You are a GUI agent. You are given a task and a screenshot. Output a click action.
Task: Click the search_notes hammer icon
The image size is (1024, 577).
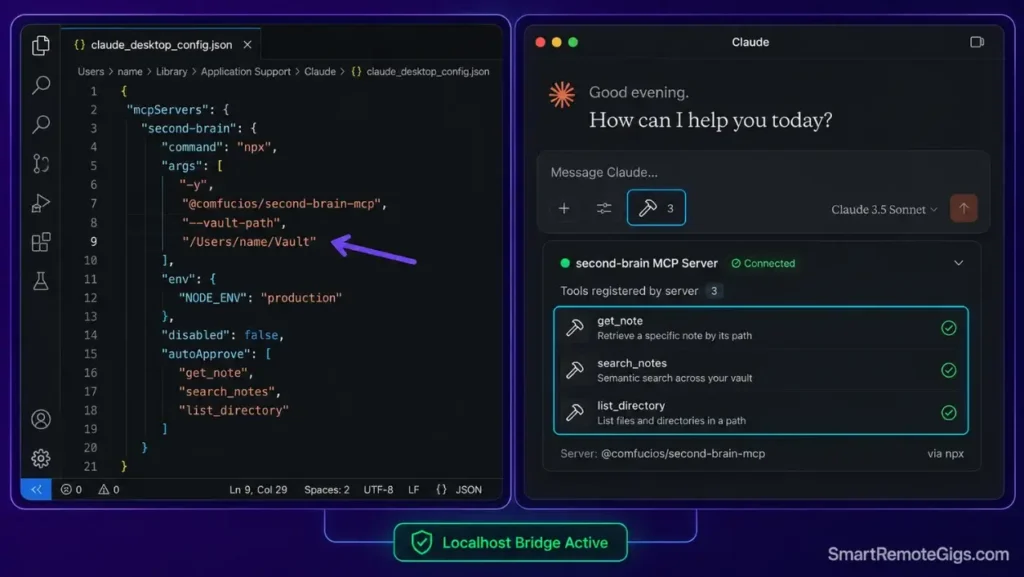[575, 370]
